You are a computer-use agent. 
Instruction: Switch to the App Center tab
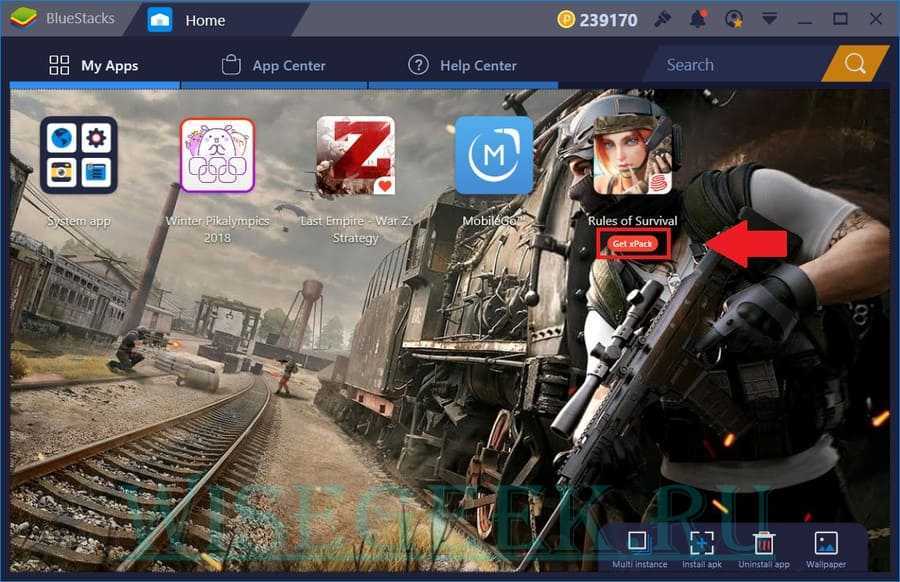coord(274,65)
